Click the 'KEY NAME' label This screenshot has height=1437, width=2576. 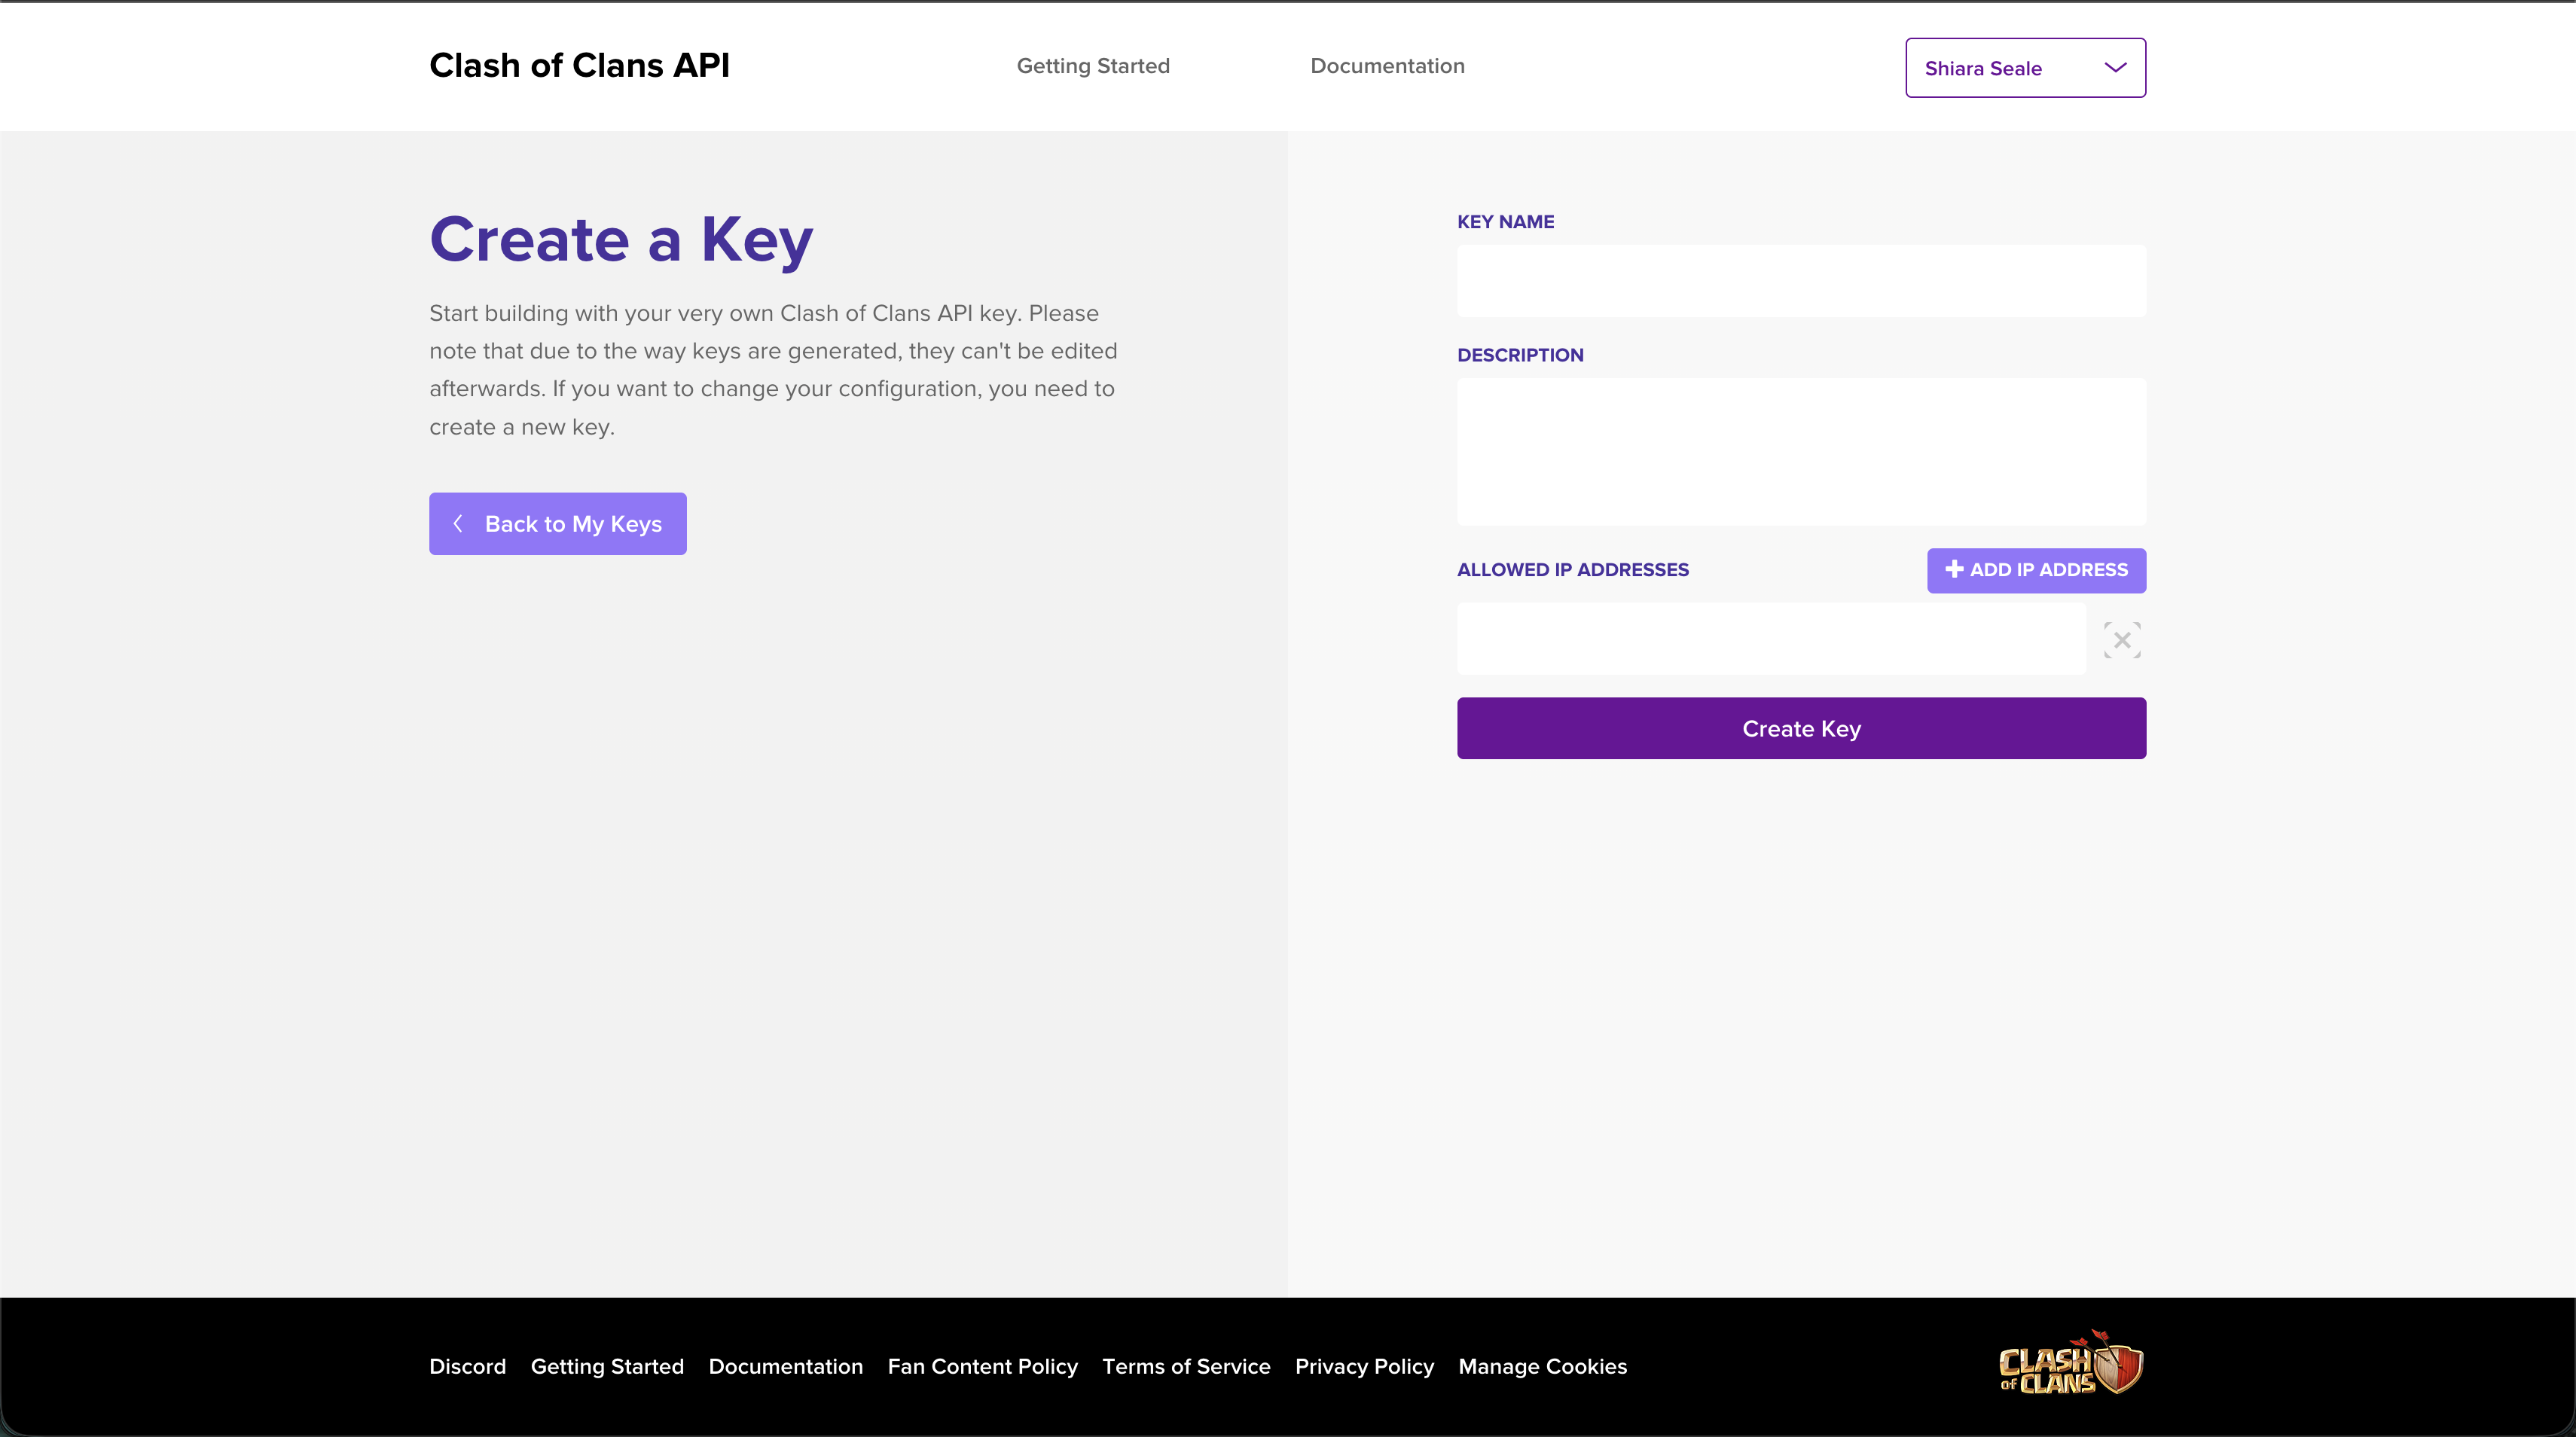[x=1505, y=222]
